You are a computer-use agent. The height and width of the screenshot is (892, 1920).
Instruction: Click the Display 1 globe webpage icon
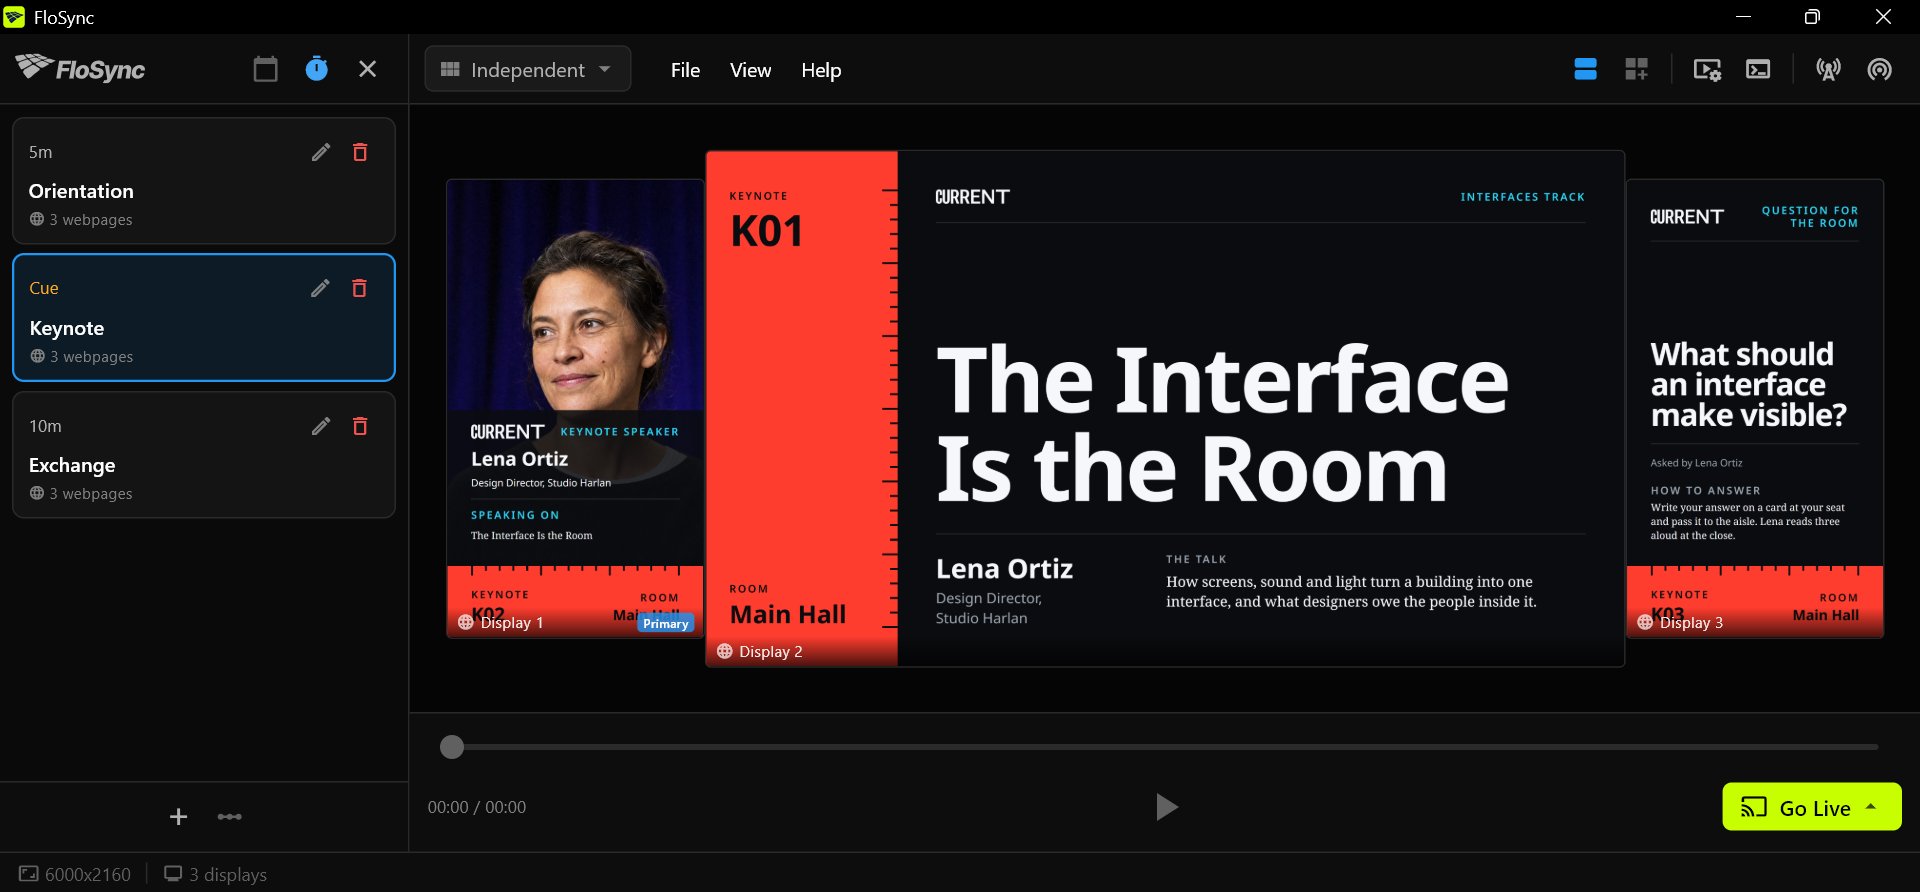click(465, 622)
